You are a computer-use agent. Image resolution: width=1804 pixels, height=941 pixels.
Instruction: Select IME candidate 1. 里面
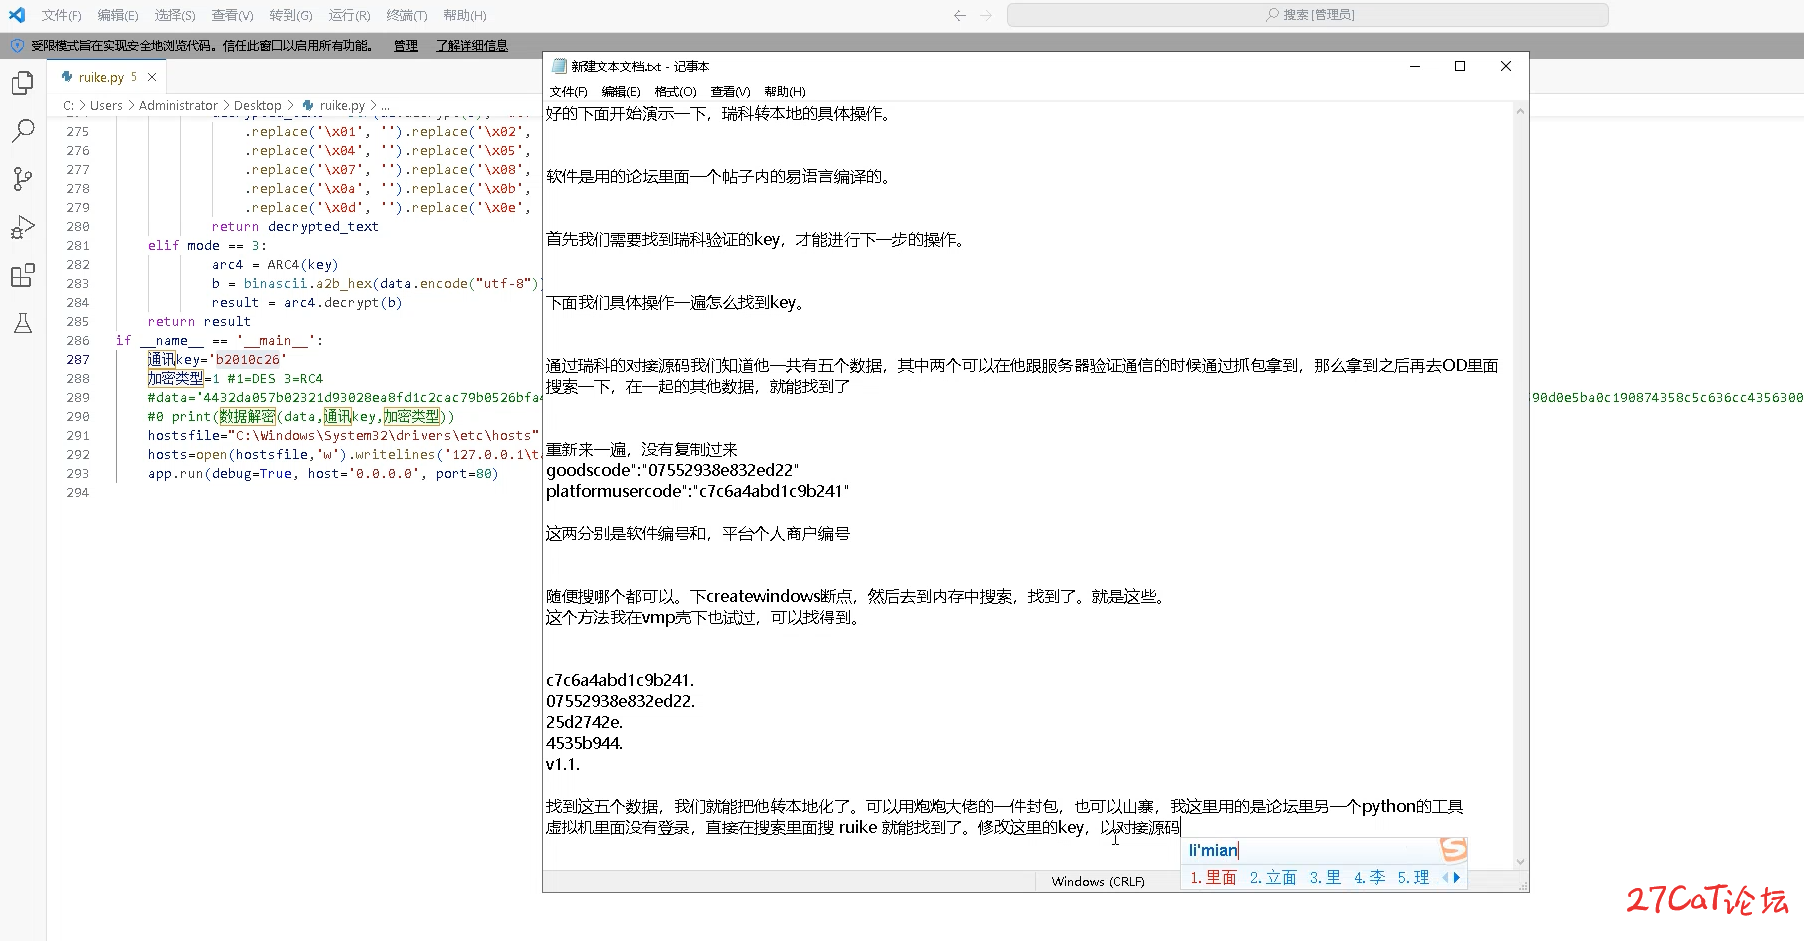[x=1212, y=877]
